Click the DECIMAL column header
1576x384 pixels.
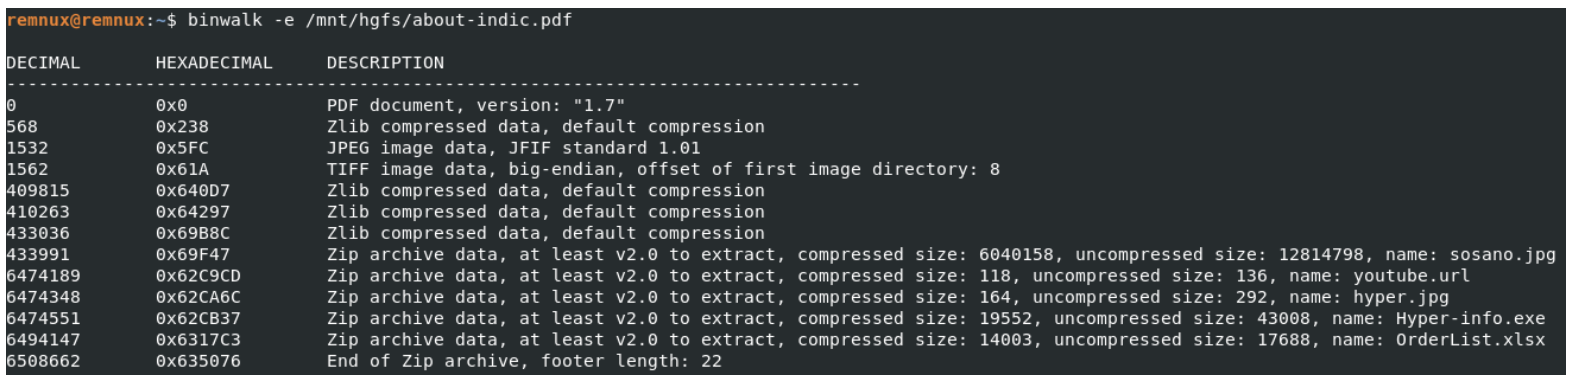click(43, 63)
